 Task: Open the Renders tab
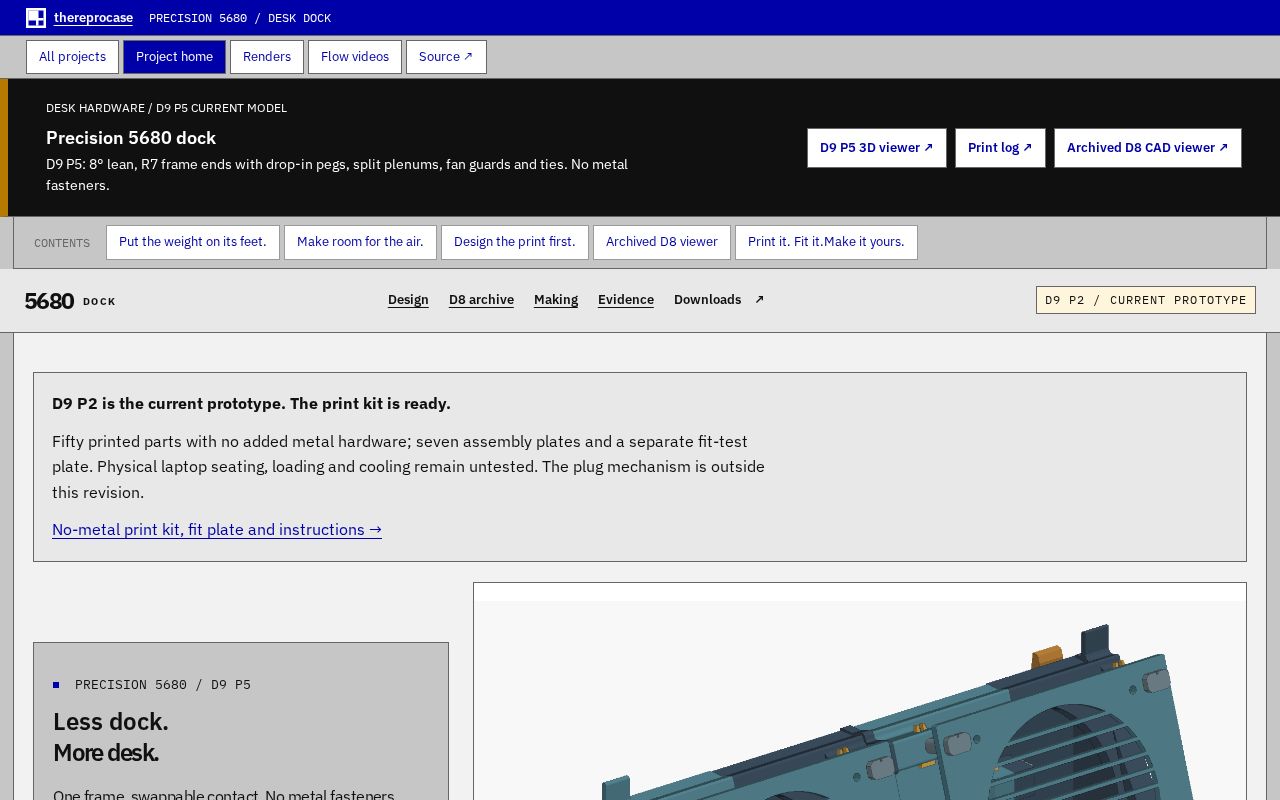[267, 57]
